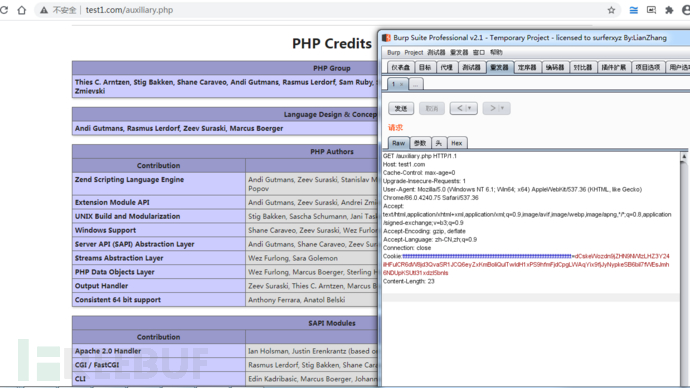690x388 pixels.
Task: Select the 编码器 (Decoder) tab
Action: 555,67
